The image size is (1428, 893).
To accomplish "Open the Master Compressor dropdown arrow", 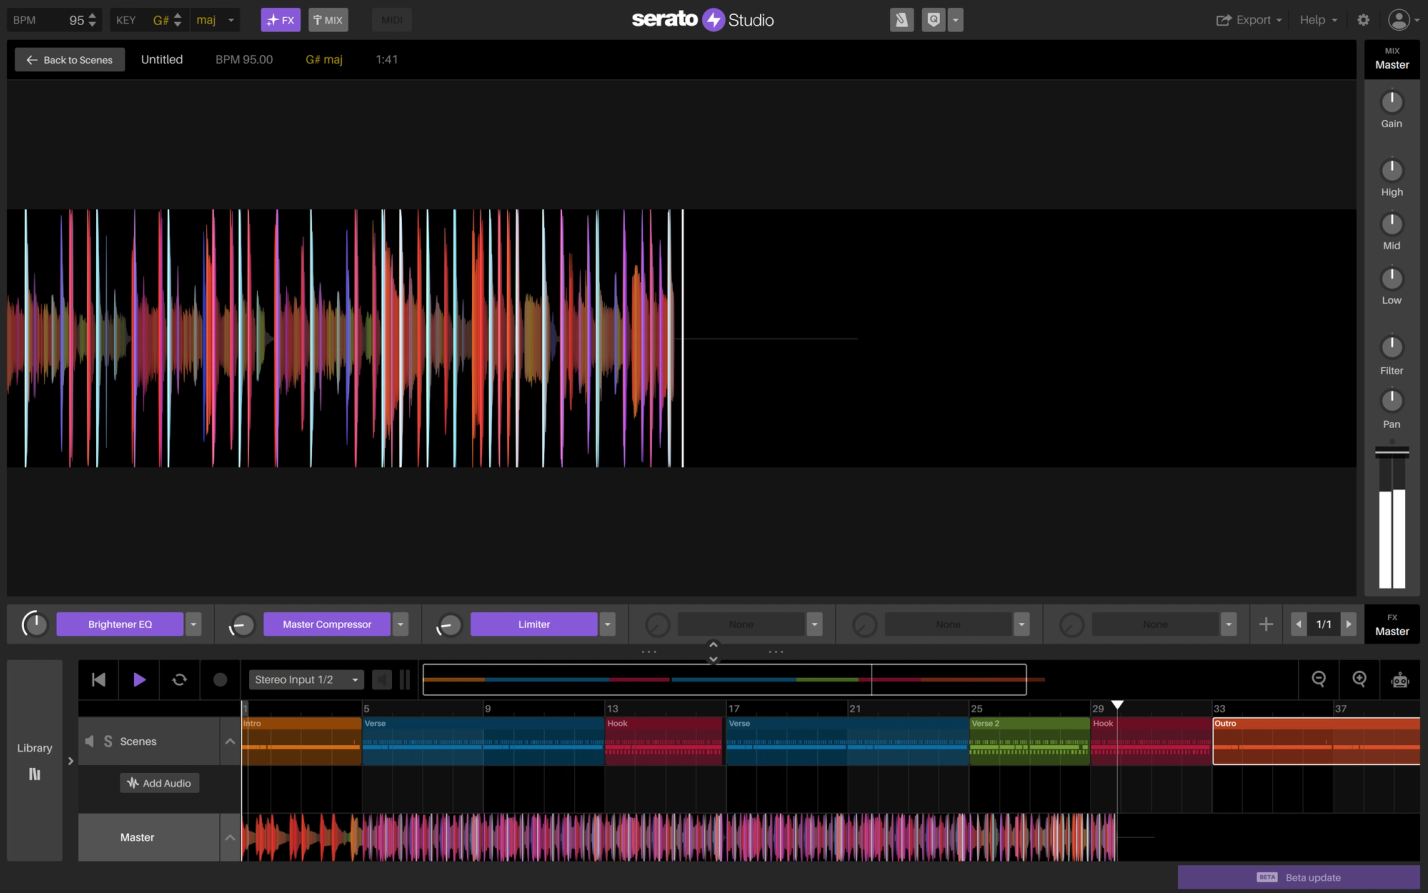I will coord(400,624).
